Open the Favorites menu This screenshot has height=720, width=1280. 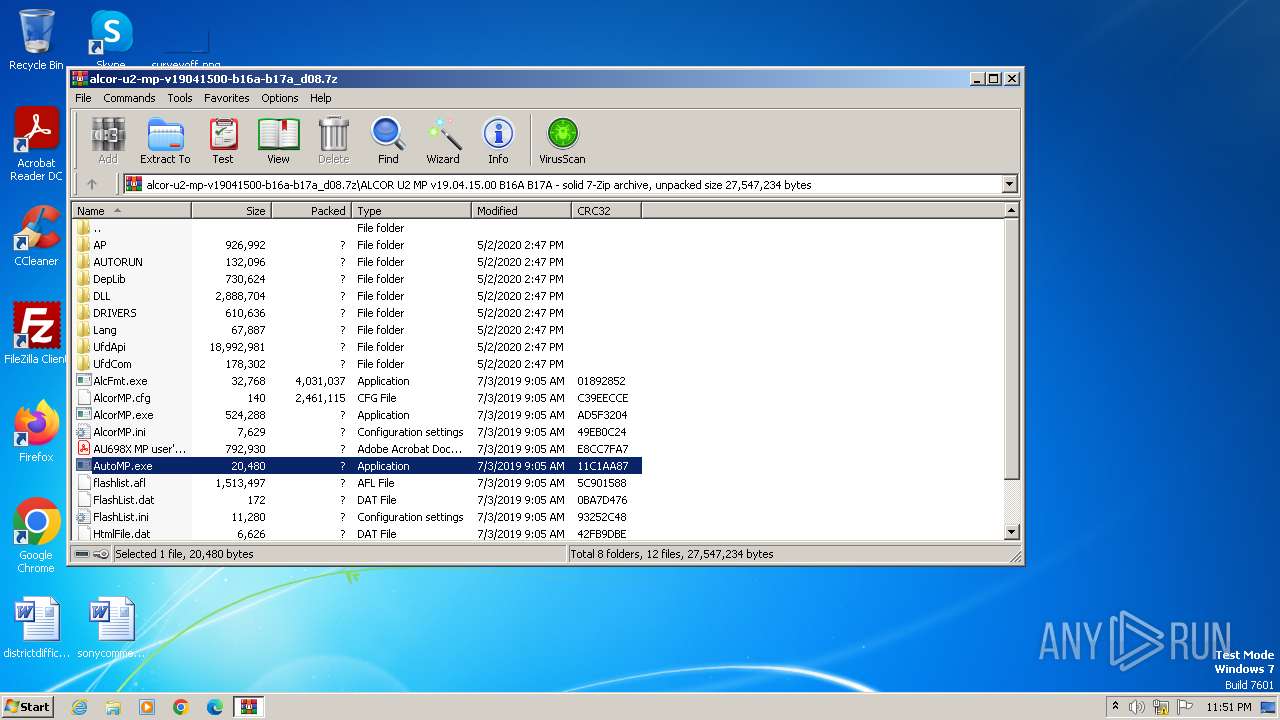pyautogui.click(x=227, y=98)
